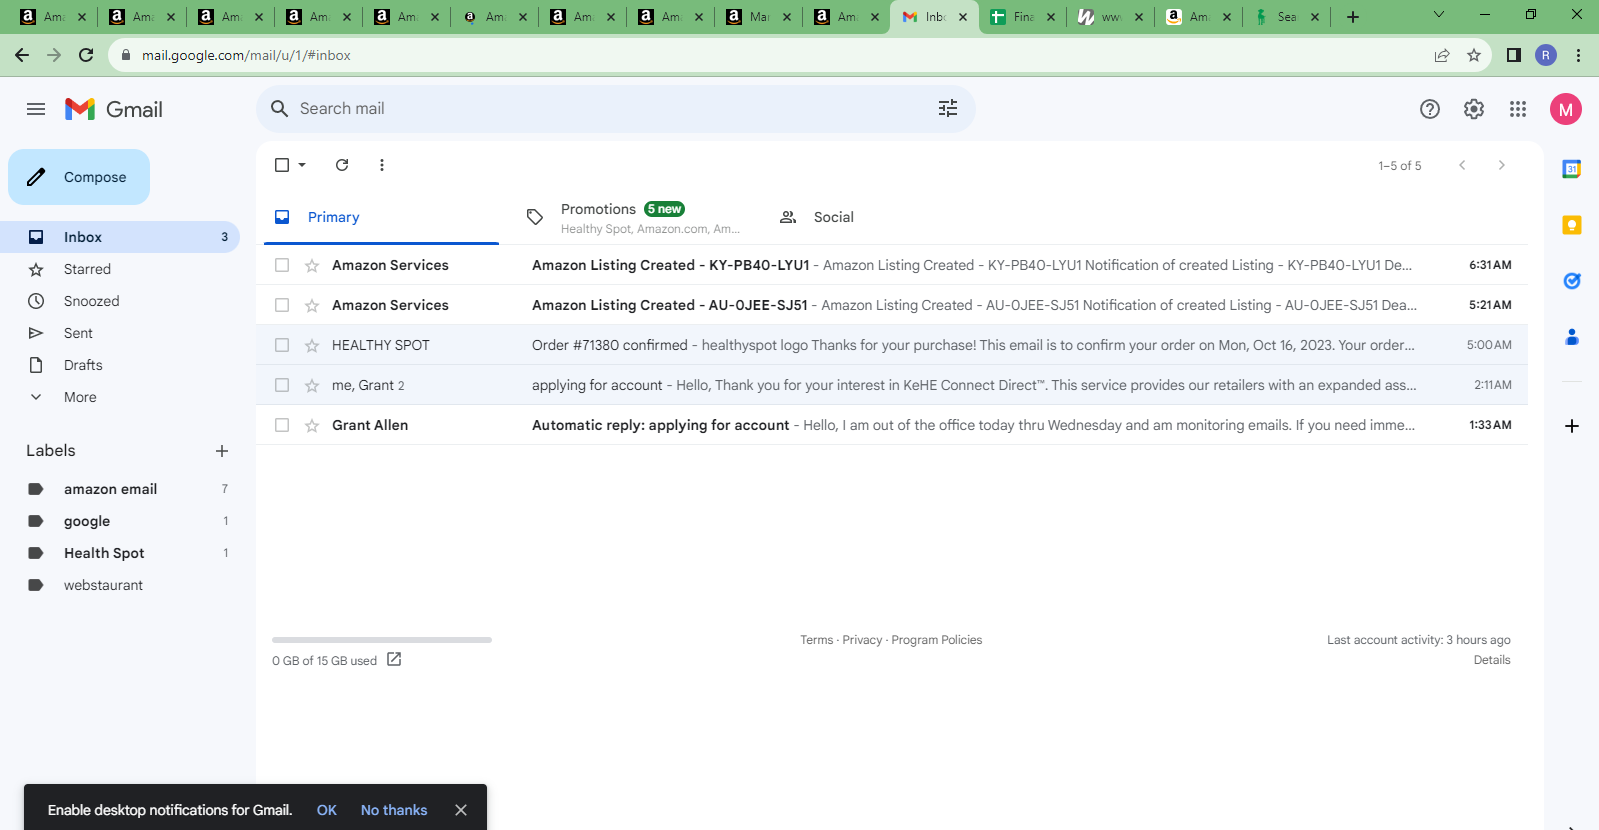Open Contacts side panel
Viewport: 1599px width, 830px height.
[x=1572, y=337]
